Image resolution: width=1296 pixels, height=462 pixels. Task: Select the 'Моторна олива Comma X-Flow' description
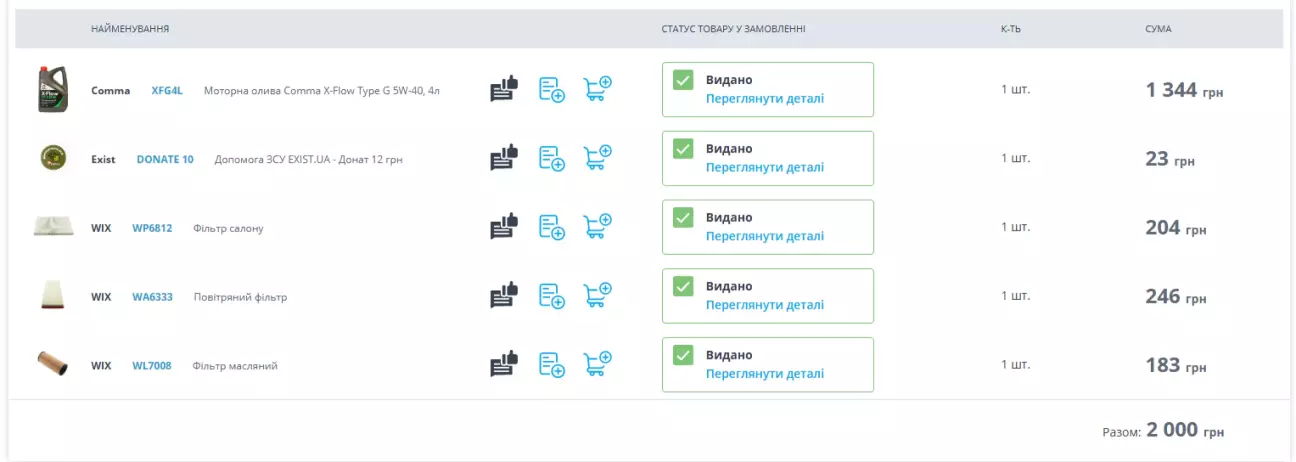click(x=322, y=90)
